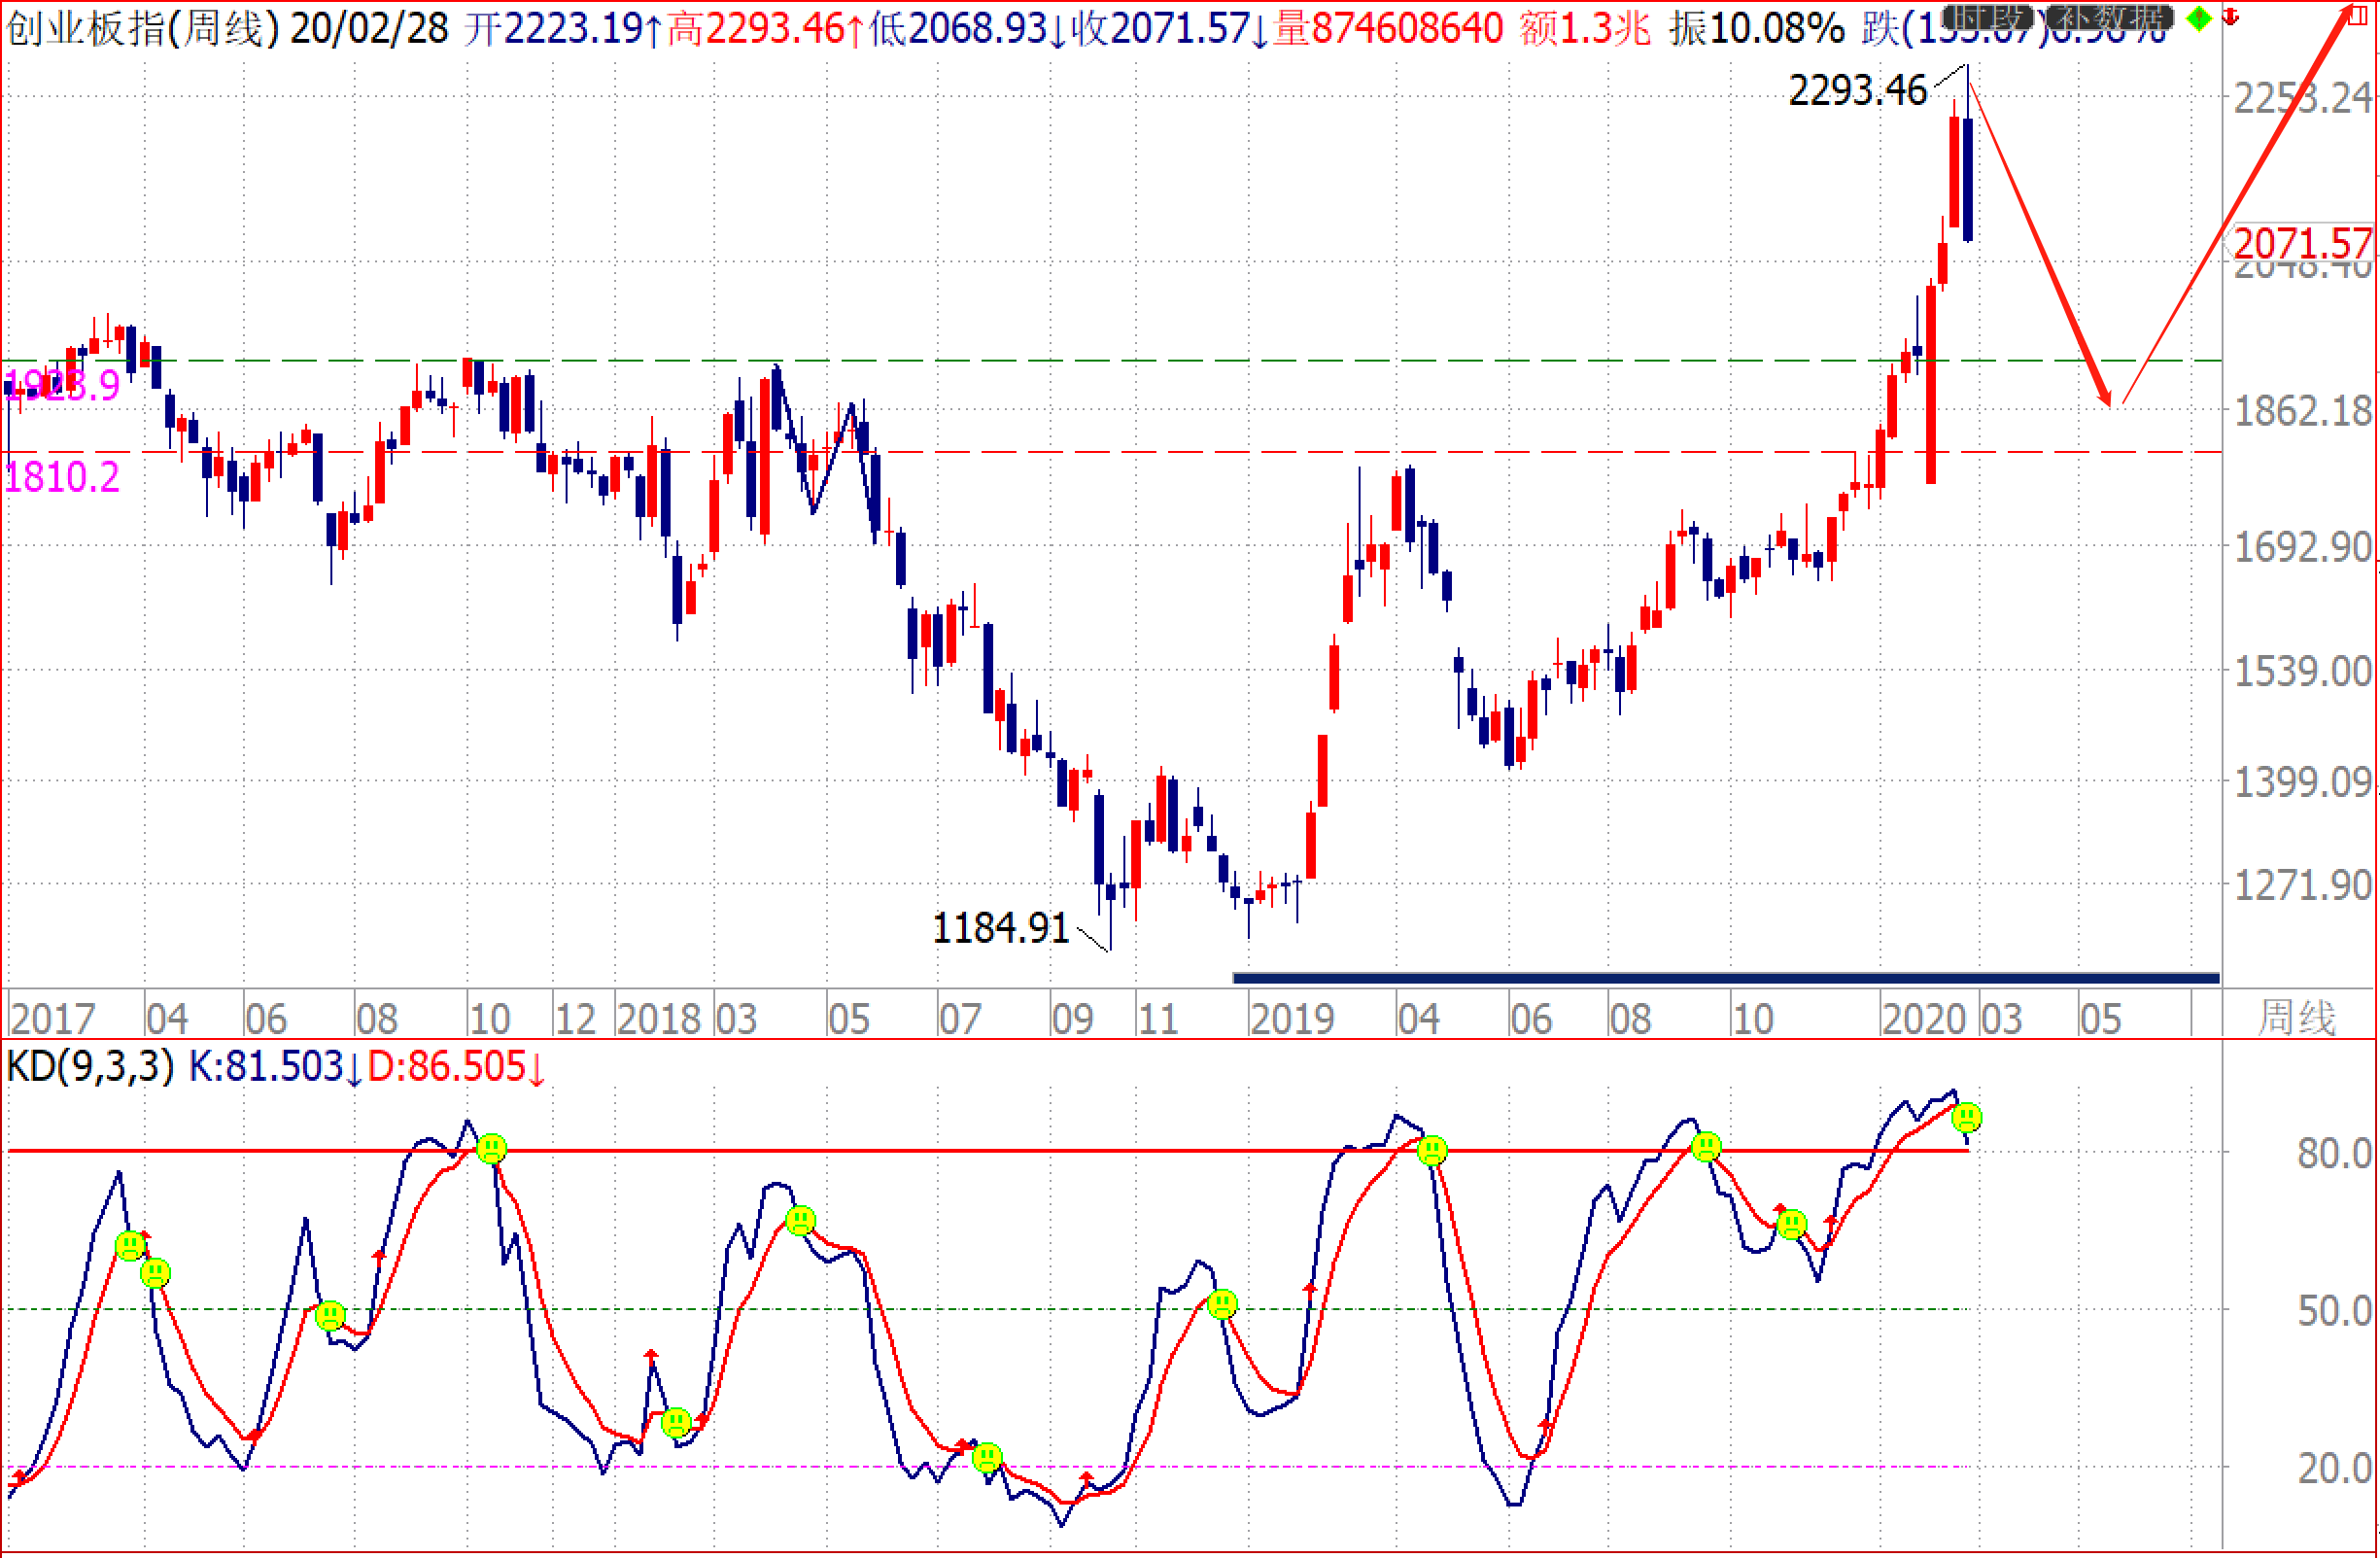2380x1558 pixels.
Task: Click the turnover 额1.3兆
Action: click(x=1585, y=28)
